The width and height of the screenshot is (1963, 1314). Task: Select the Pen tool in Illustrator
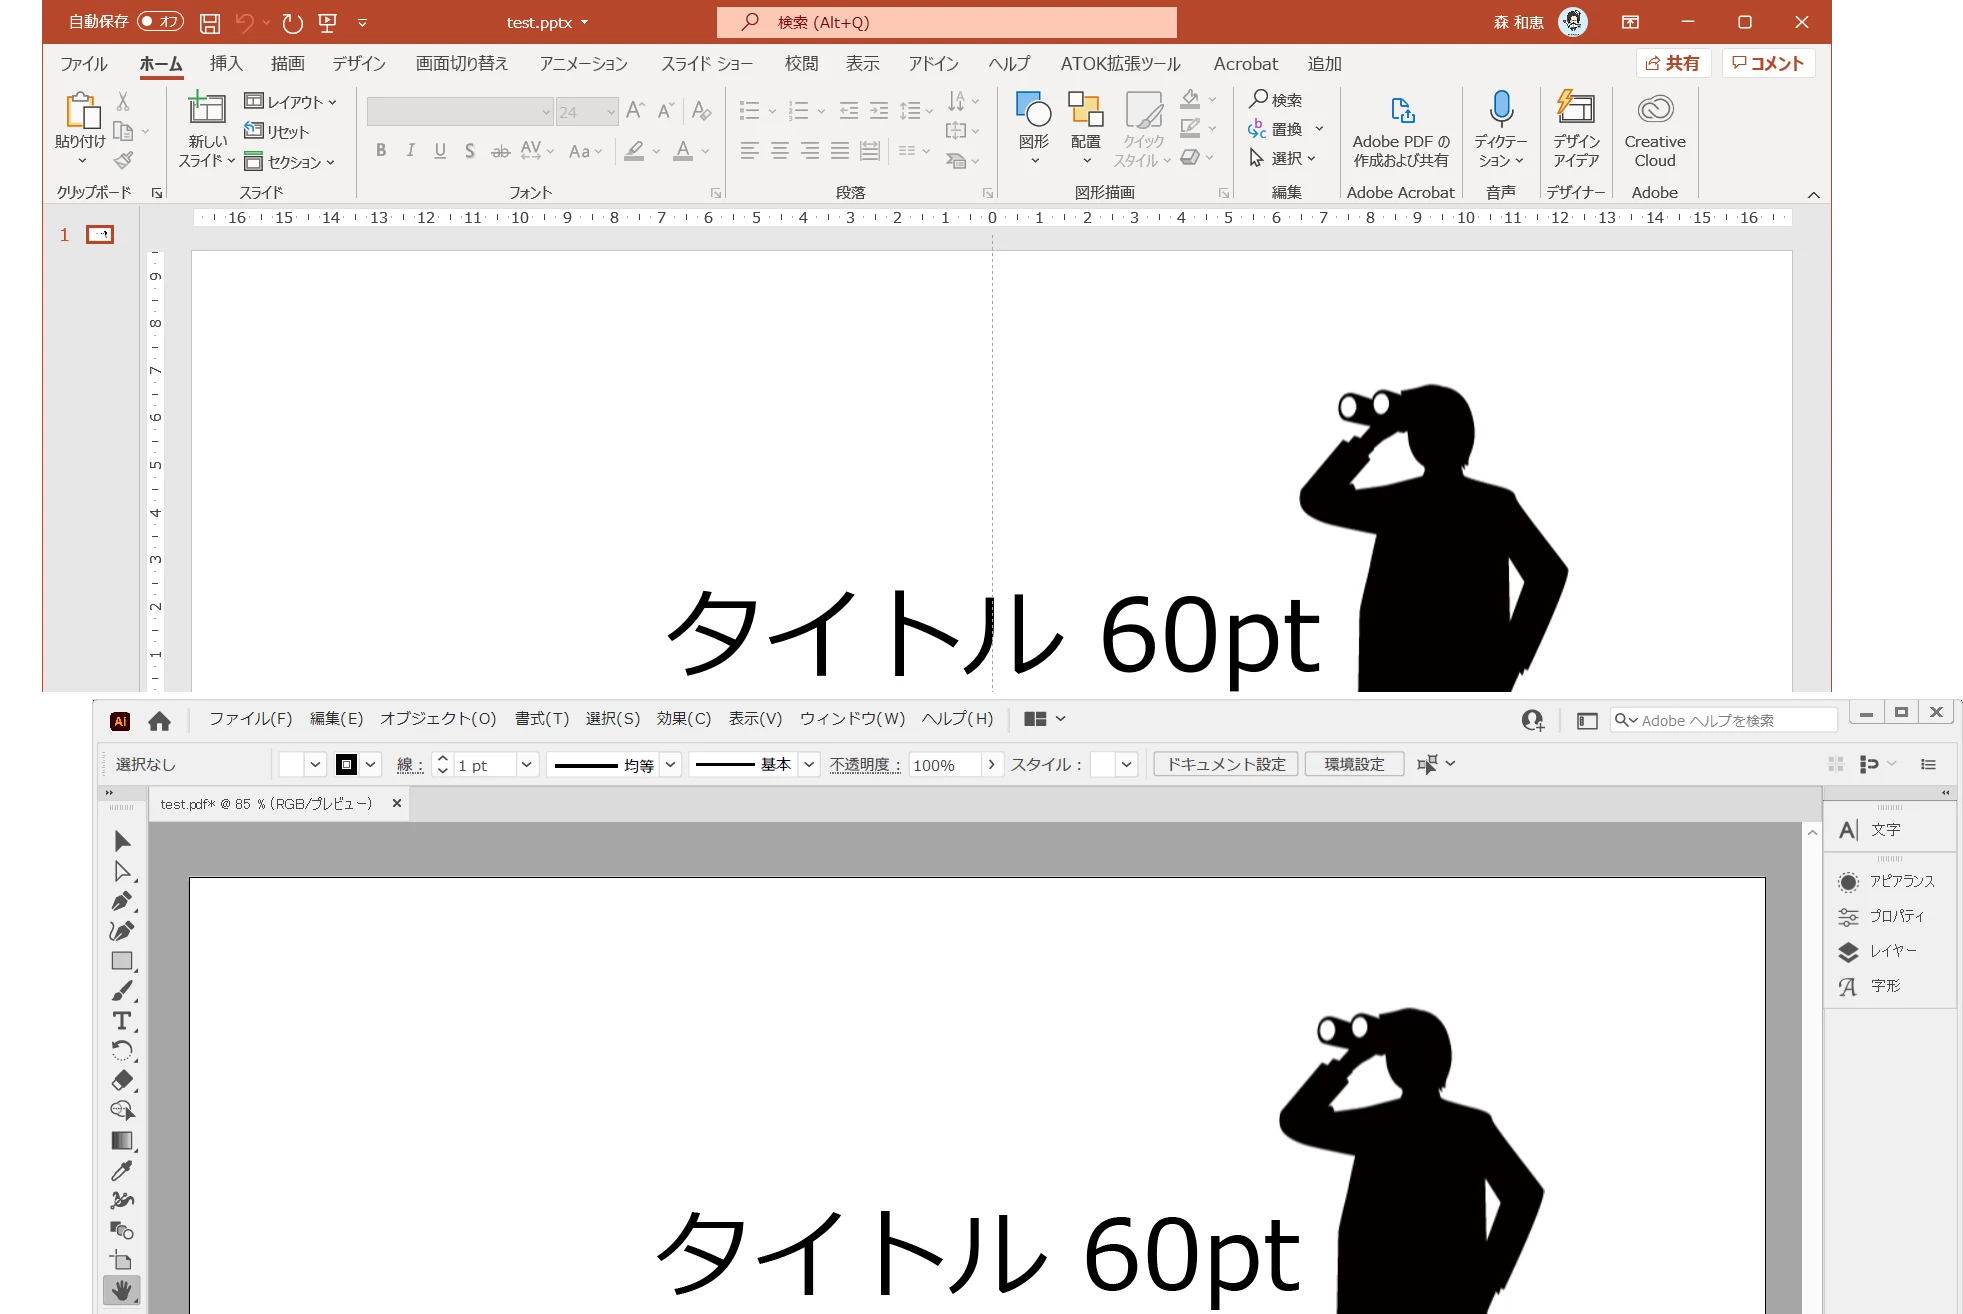122,900
